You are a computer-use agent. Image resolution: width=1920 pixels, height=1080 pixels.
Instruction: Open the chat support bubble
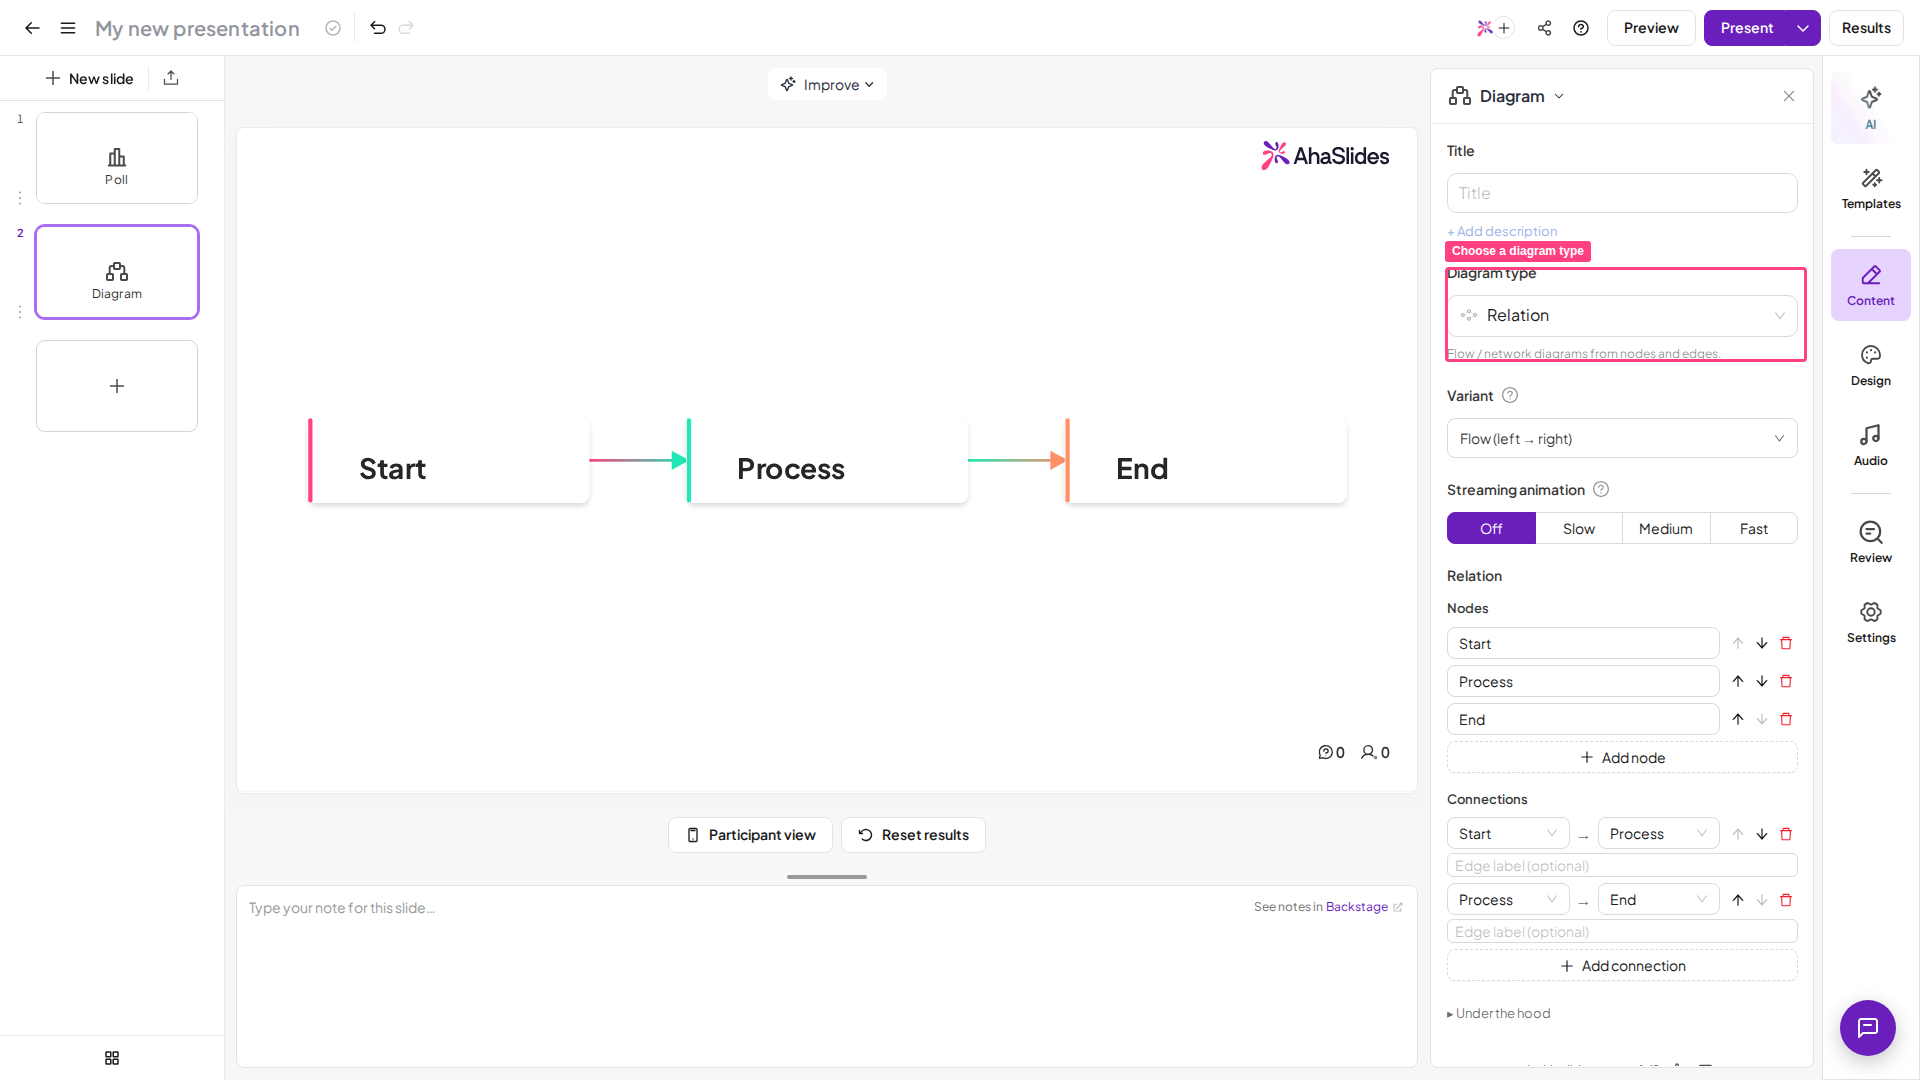tap(1867, 1027)
